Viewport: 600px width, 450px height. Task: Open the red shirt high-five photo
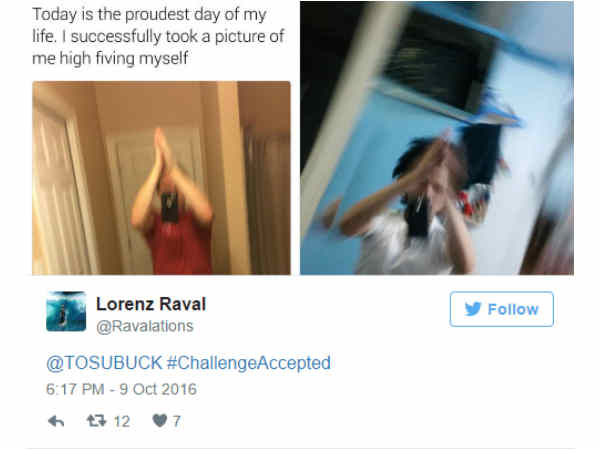pyautogui.click(x=161, y=178)
